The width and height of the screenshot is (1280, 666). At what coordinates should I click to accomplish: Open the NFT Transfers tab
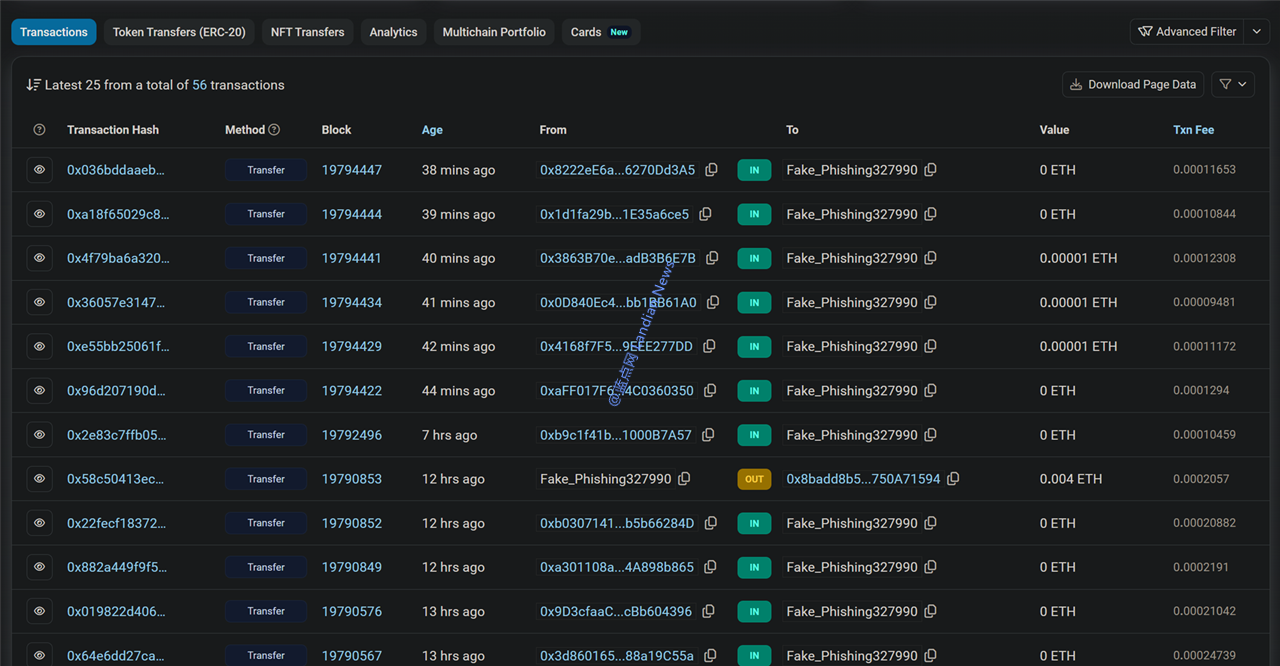[x=307, y=32]
